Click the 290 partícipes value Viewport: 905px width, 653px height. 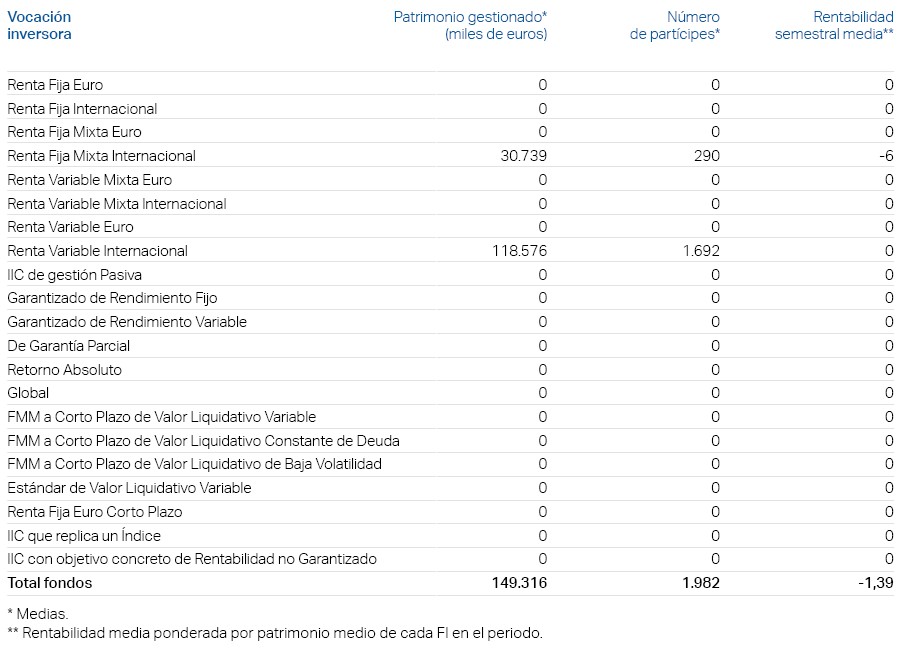click(707, 156)
